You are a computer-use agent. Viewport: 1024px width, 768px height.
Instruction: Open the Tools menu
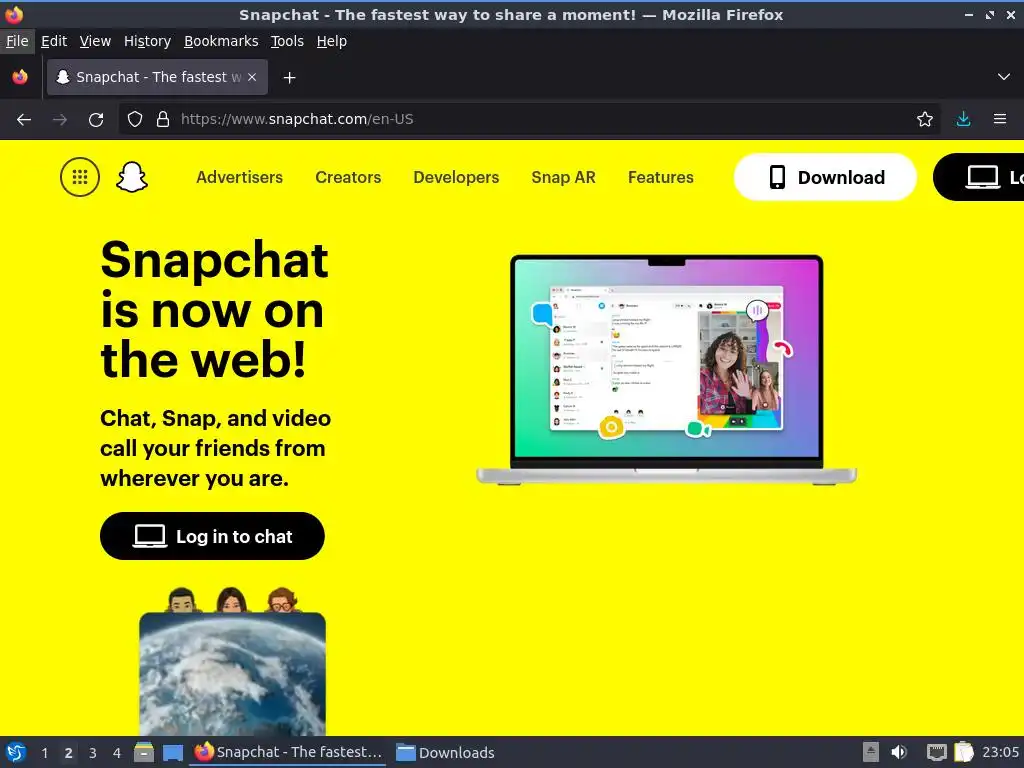click(x=287, y=41)
